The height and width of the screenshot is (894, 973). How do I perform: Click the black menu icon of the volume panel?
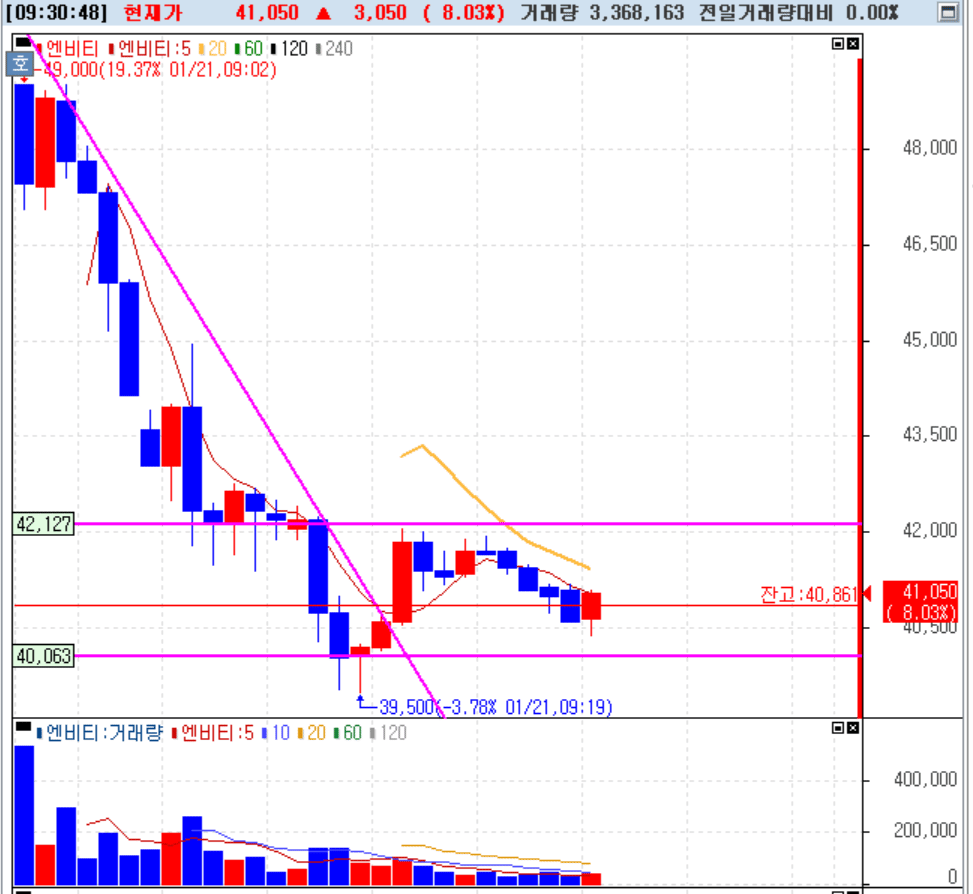pos(23,727)
